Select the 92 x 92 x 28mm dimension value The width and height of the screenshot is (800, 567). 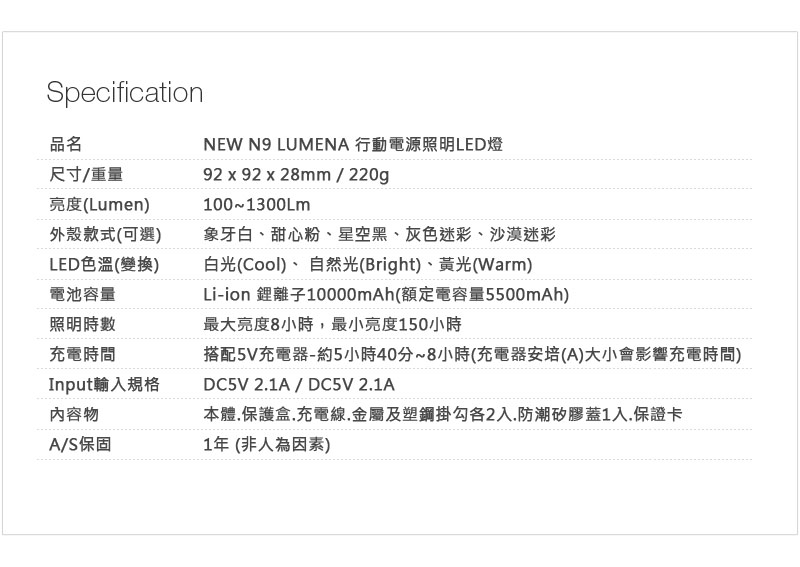click(267, 175)
